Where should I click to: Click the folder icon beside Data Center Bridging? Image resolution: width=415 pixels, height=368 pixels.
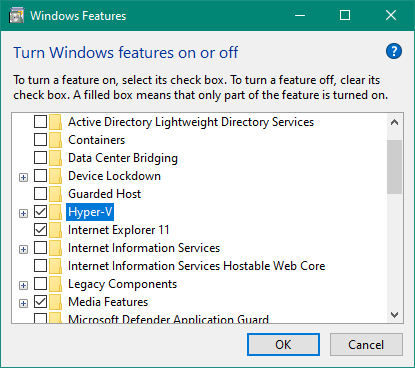[x=55, y=158]
